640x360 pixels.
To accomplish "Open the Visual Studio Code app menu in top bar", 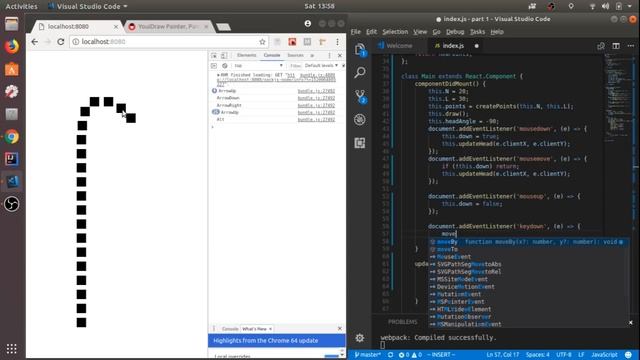I will [x=88, y=6].
